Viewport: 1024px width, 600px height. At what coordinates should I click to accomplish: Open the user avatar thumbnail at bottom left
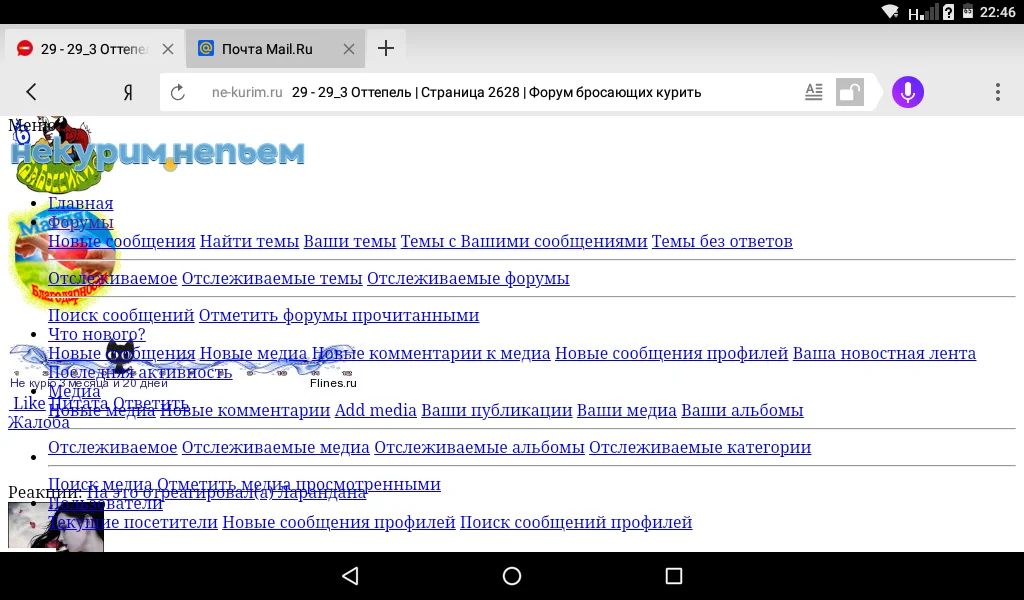coord(55,525)
